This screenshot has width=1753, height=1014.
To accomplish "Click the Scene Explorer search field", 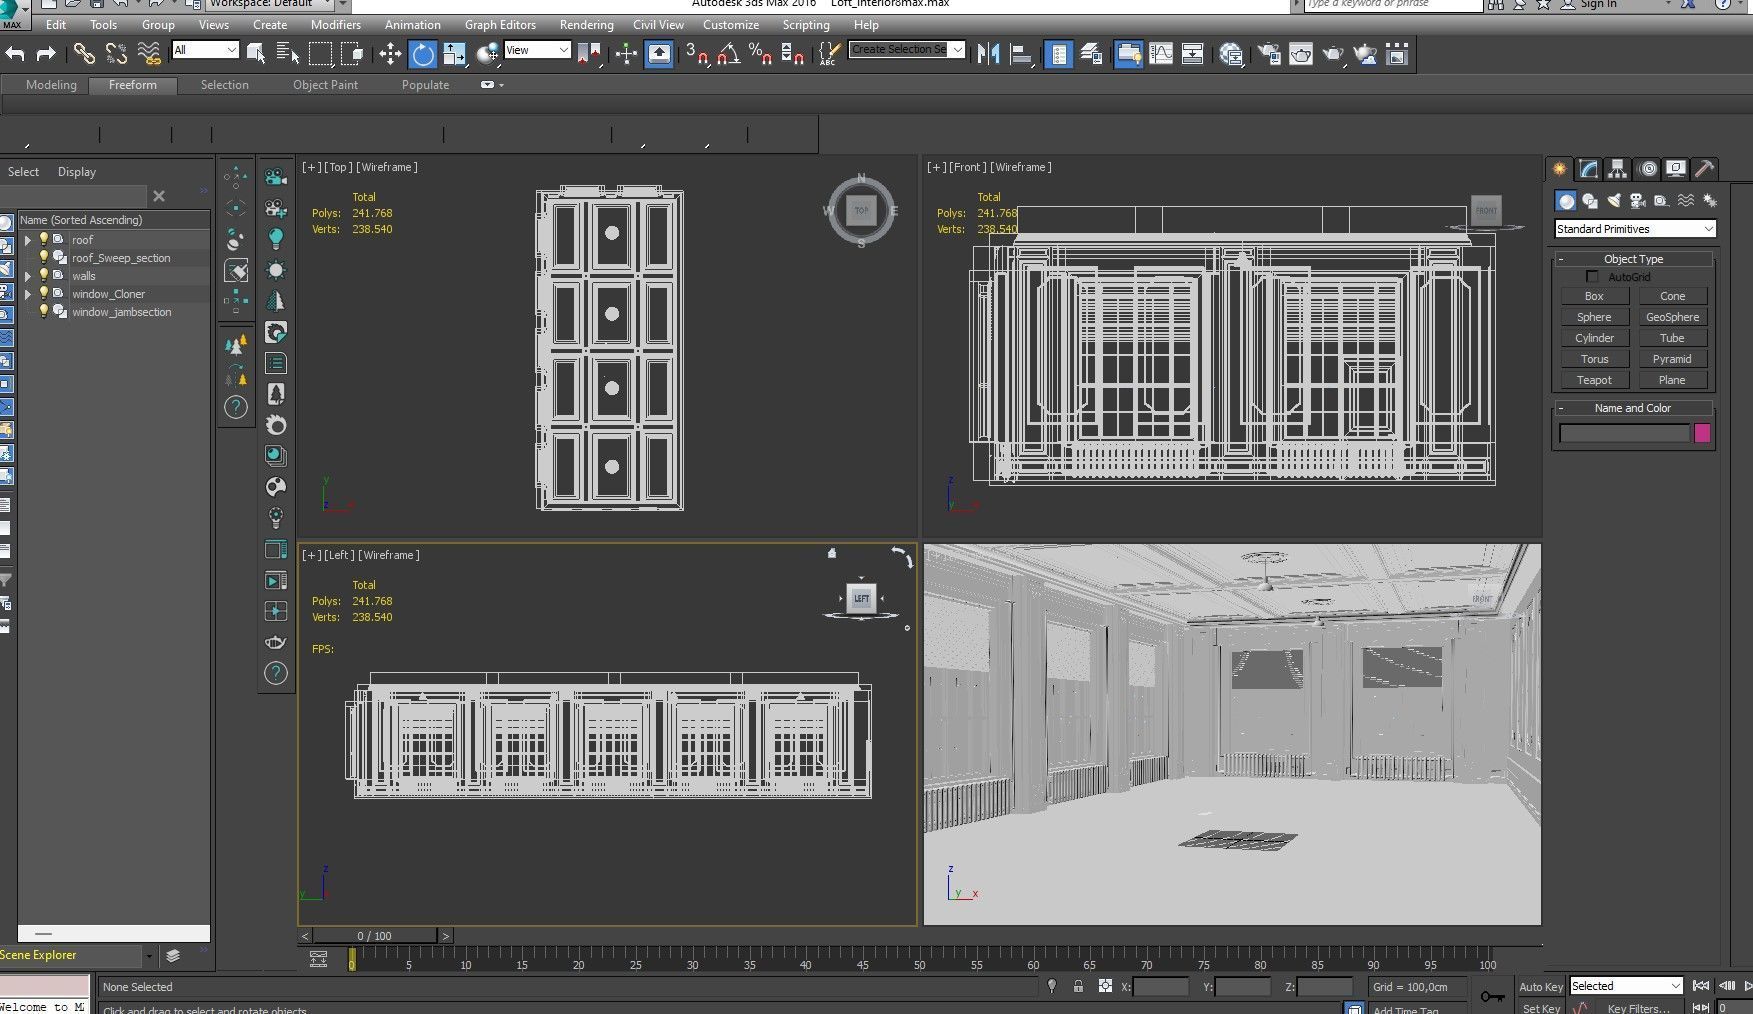I will point(73,196).
